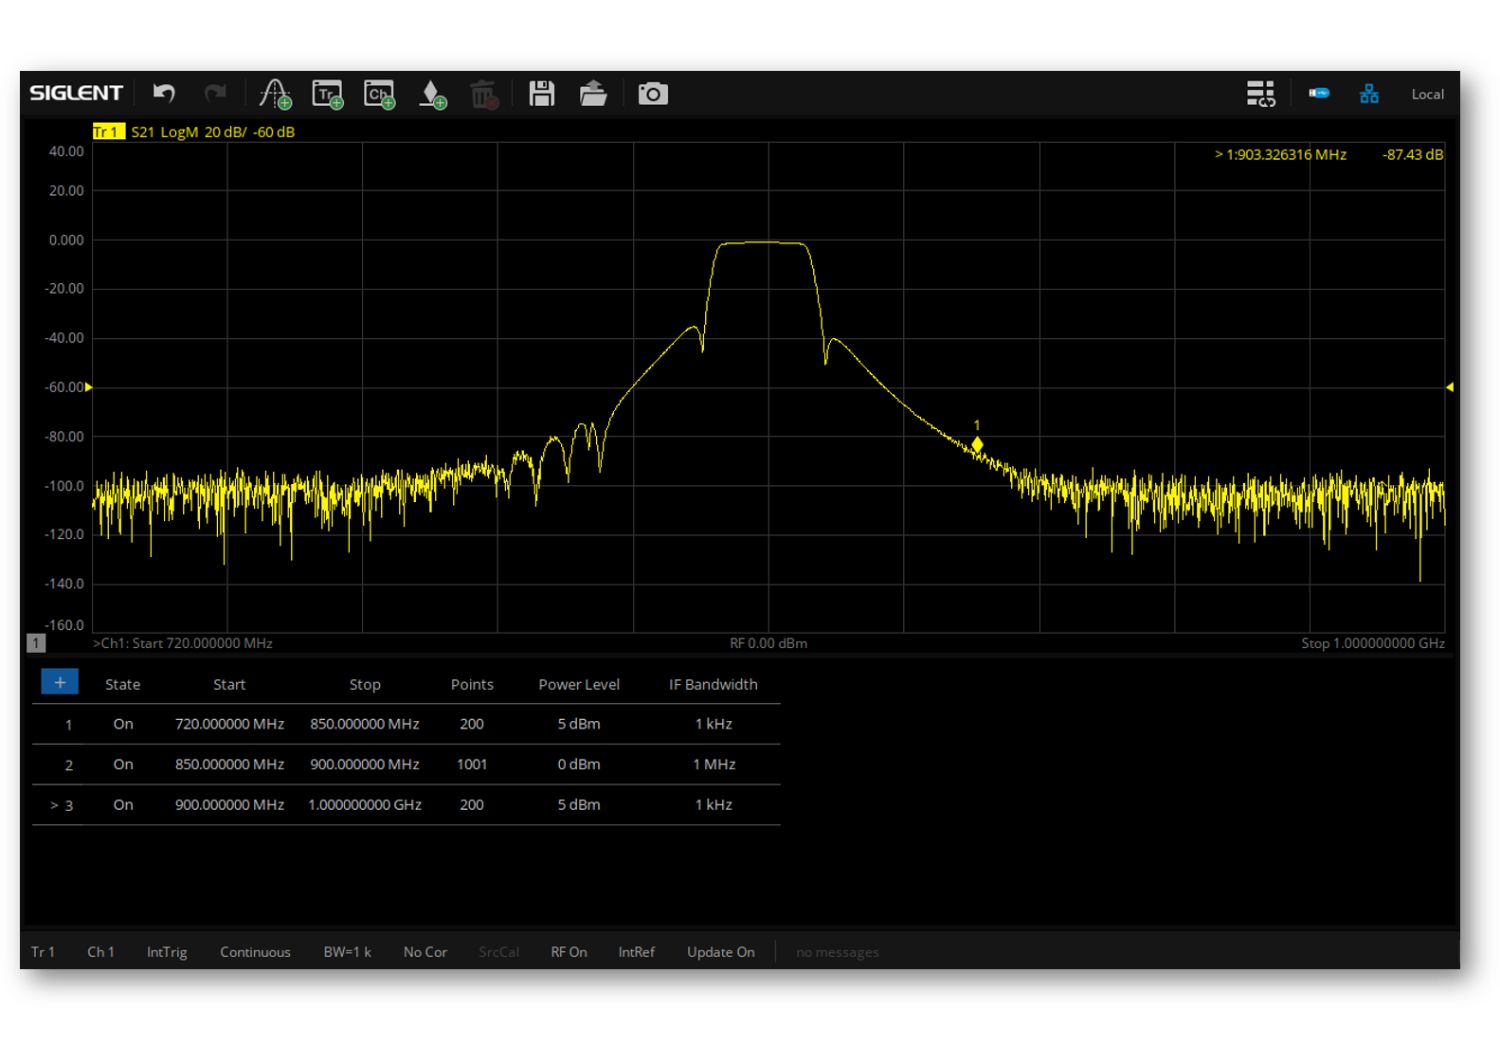Toggle State On for segment 1
Image resolution: width=1500 pixels, height=1060 pixels.
tap(123, 724)
